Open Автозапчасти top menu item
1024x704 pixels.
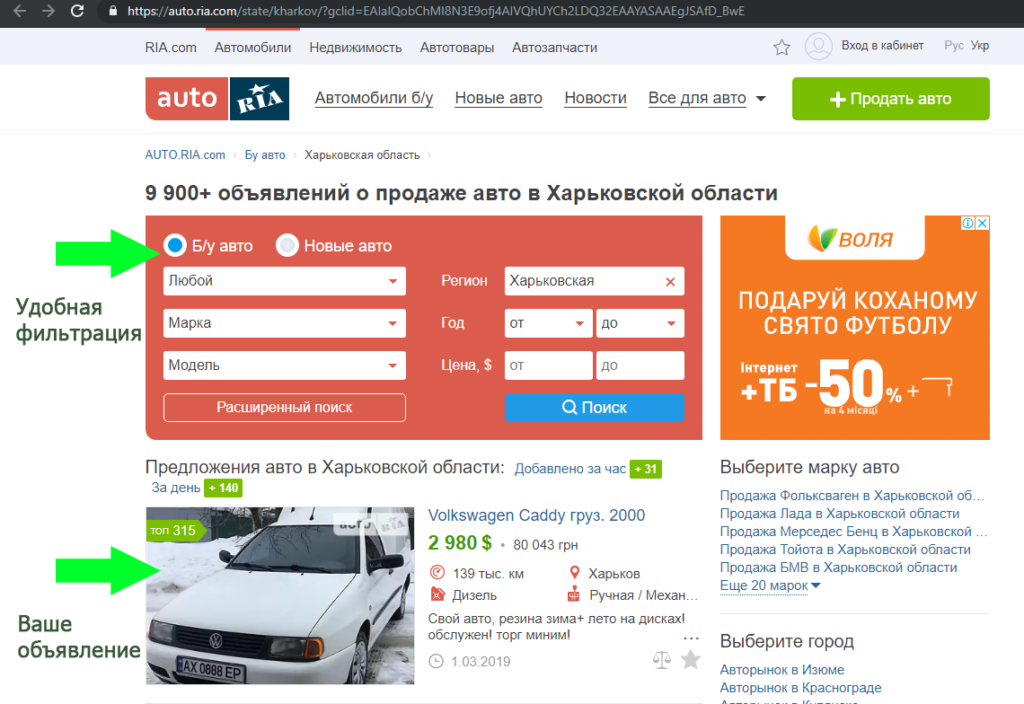554,48
